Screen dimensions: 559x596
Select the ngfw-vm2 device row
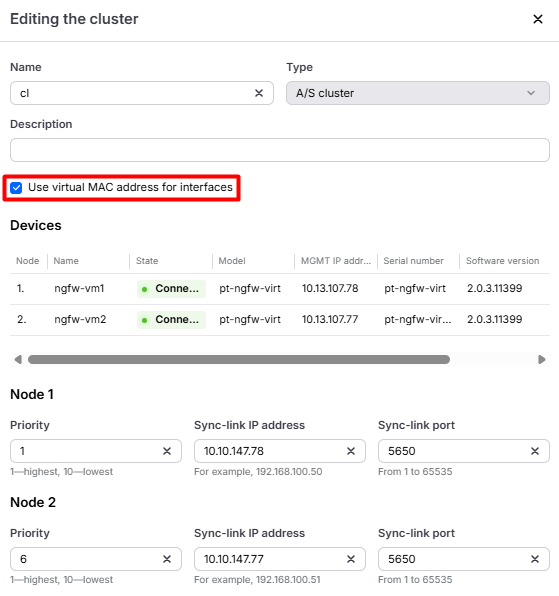pyautogui.click(x=280, y=320)
